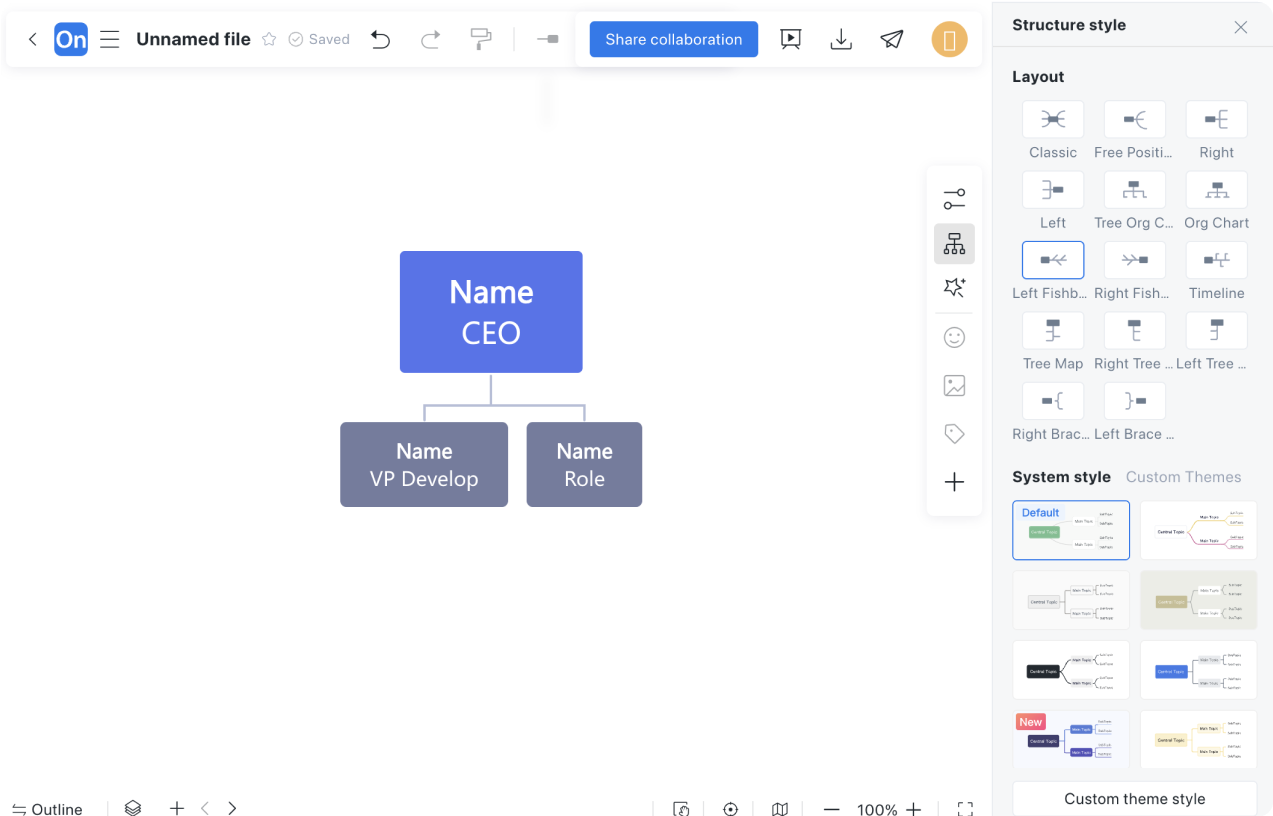Click the Custom theme style button
1273x816 pixels.
1134,799
